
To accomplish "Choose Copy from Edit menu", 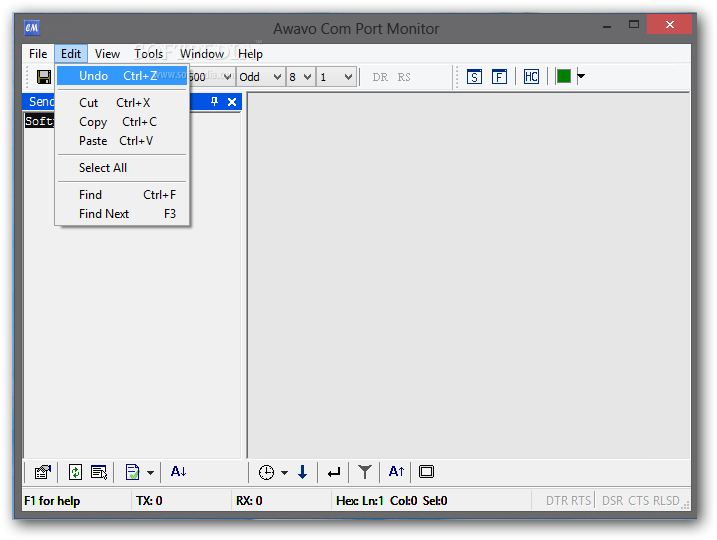I will (122, 122).
